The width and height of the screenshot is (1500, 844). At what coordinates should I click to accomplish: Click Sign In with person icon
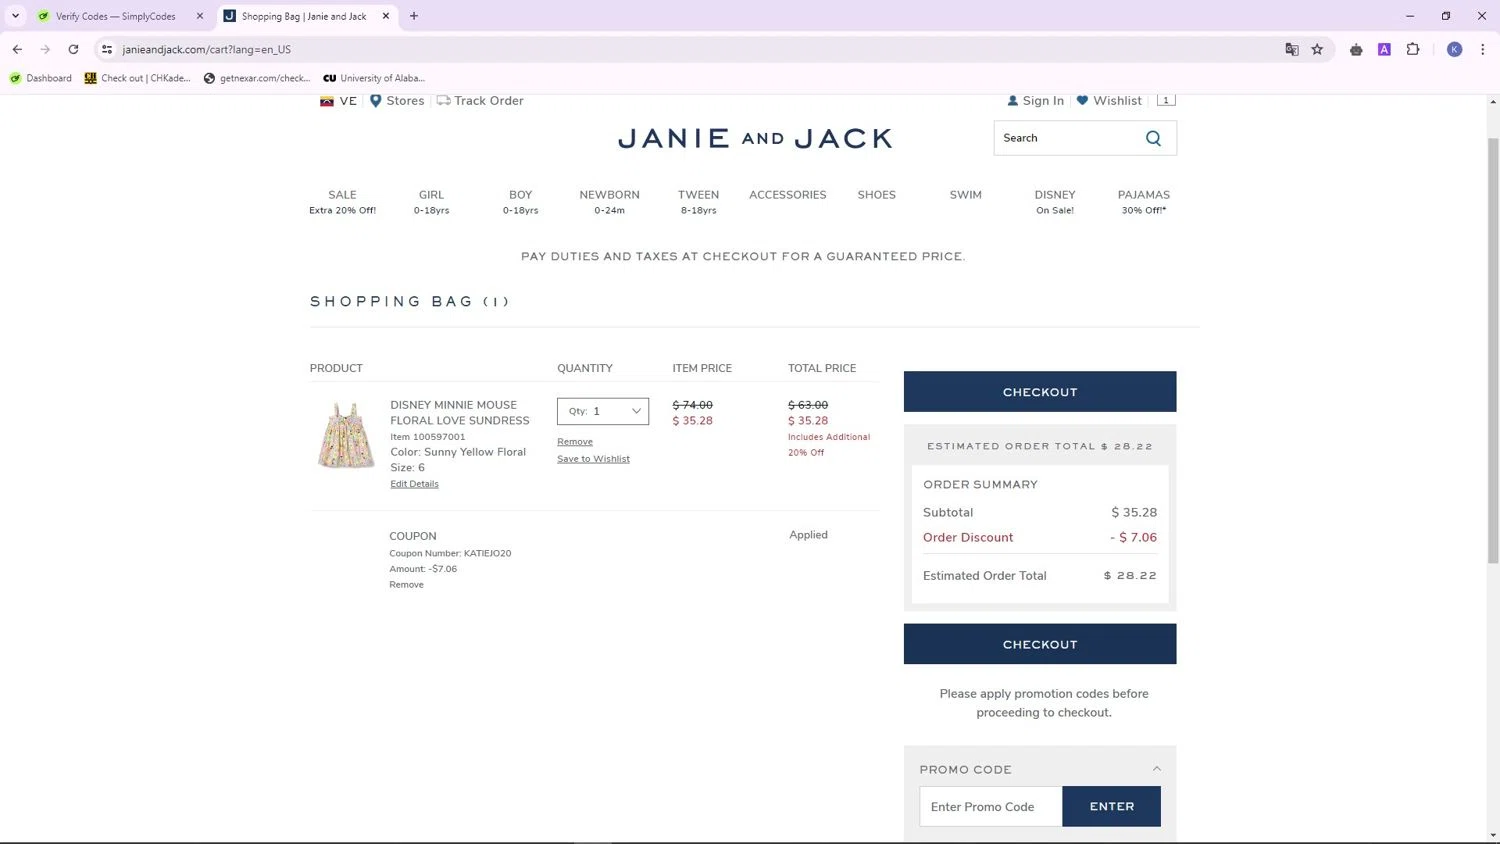(x=1035, y=101)
